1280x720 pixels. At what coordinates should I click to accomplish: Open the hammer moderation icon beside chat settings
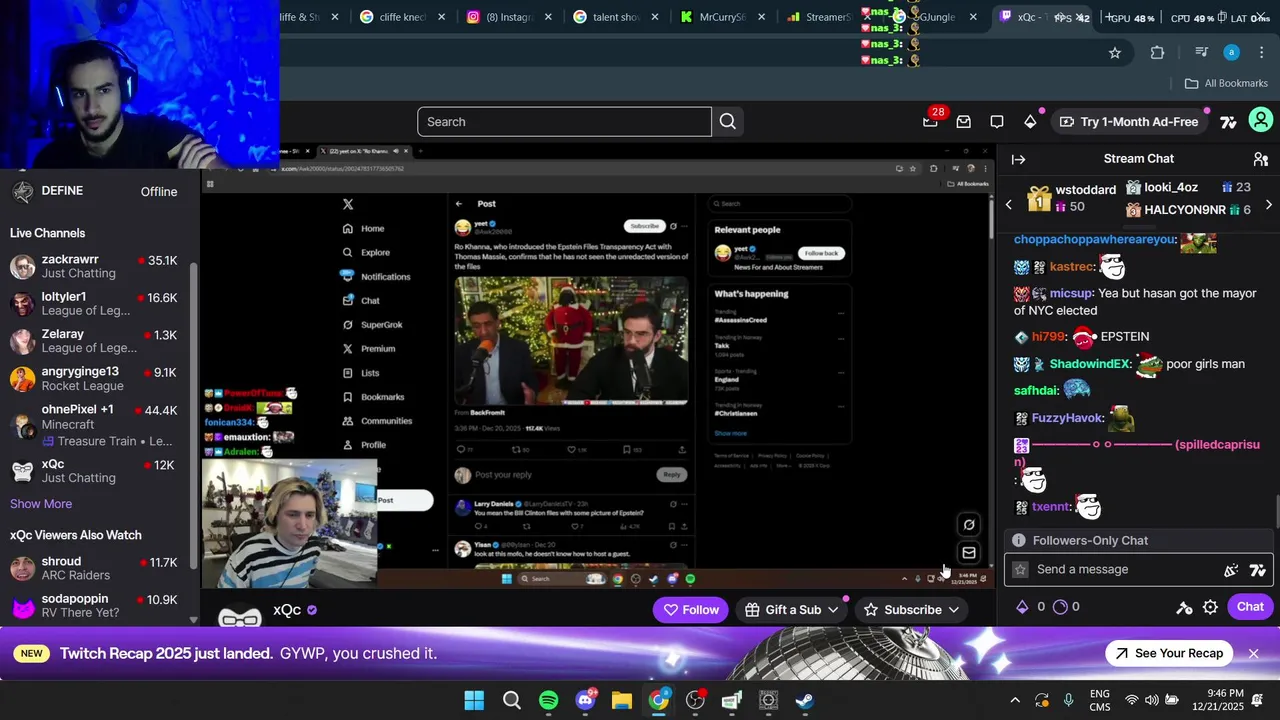coord(1184,607)
